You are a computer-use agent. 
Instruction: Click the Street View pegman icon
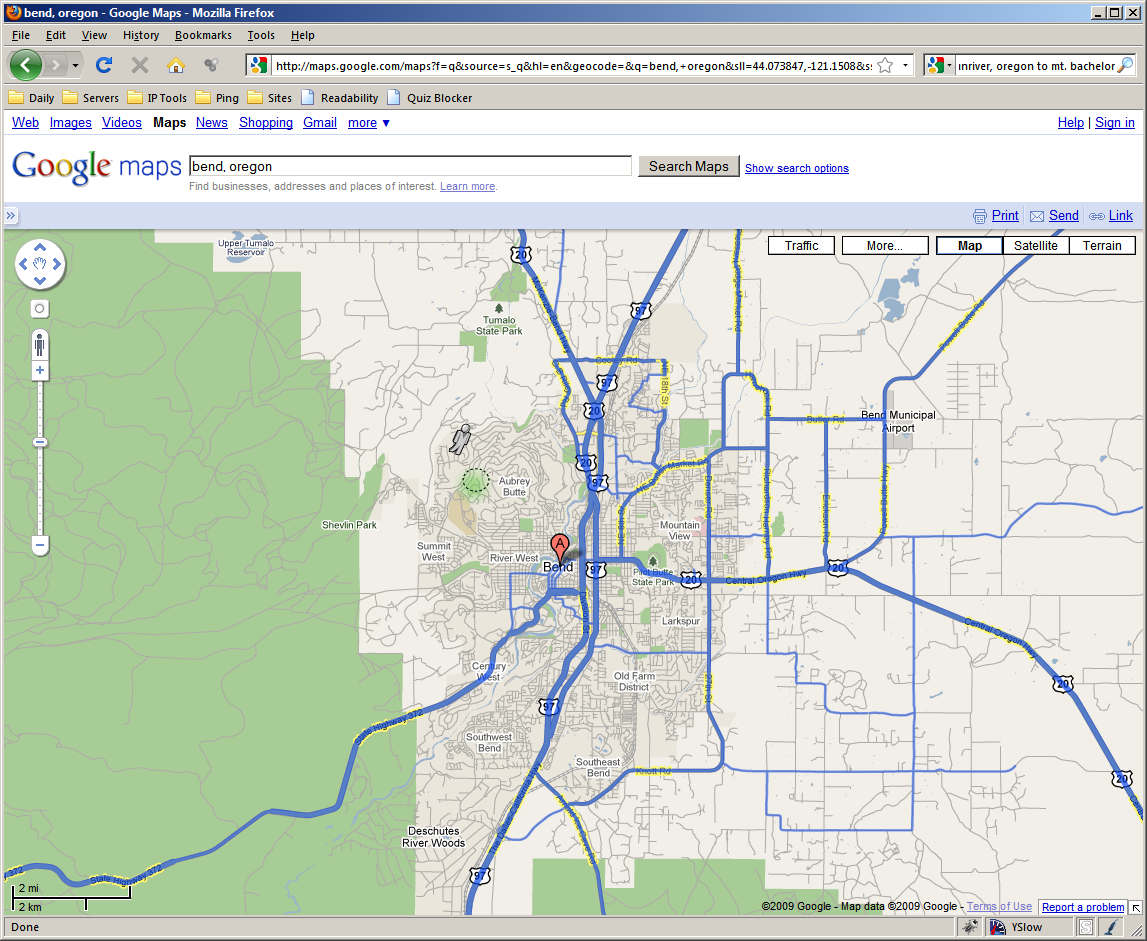tap(40, 346)
